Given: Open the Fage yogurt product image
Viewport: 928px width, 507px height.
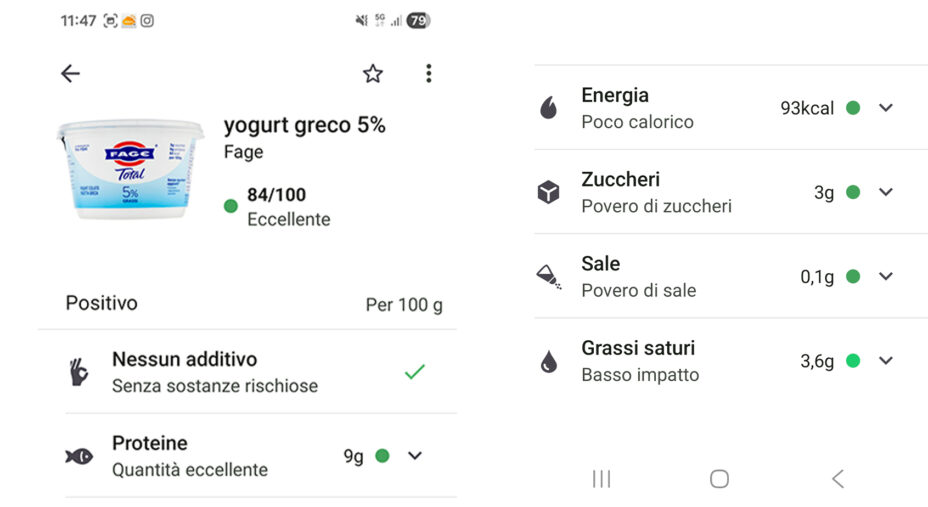Looking at the screenshot, I should (130, 169).
